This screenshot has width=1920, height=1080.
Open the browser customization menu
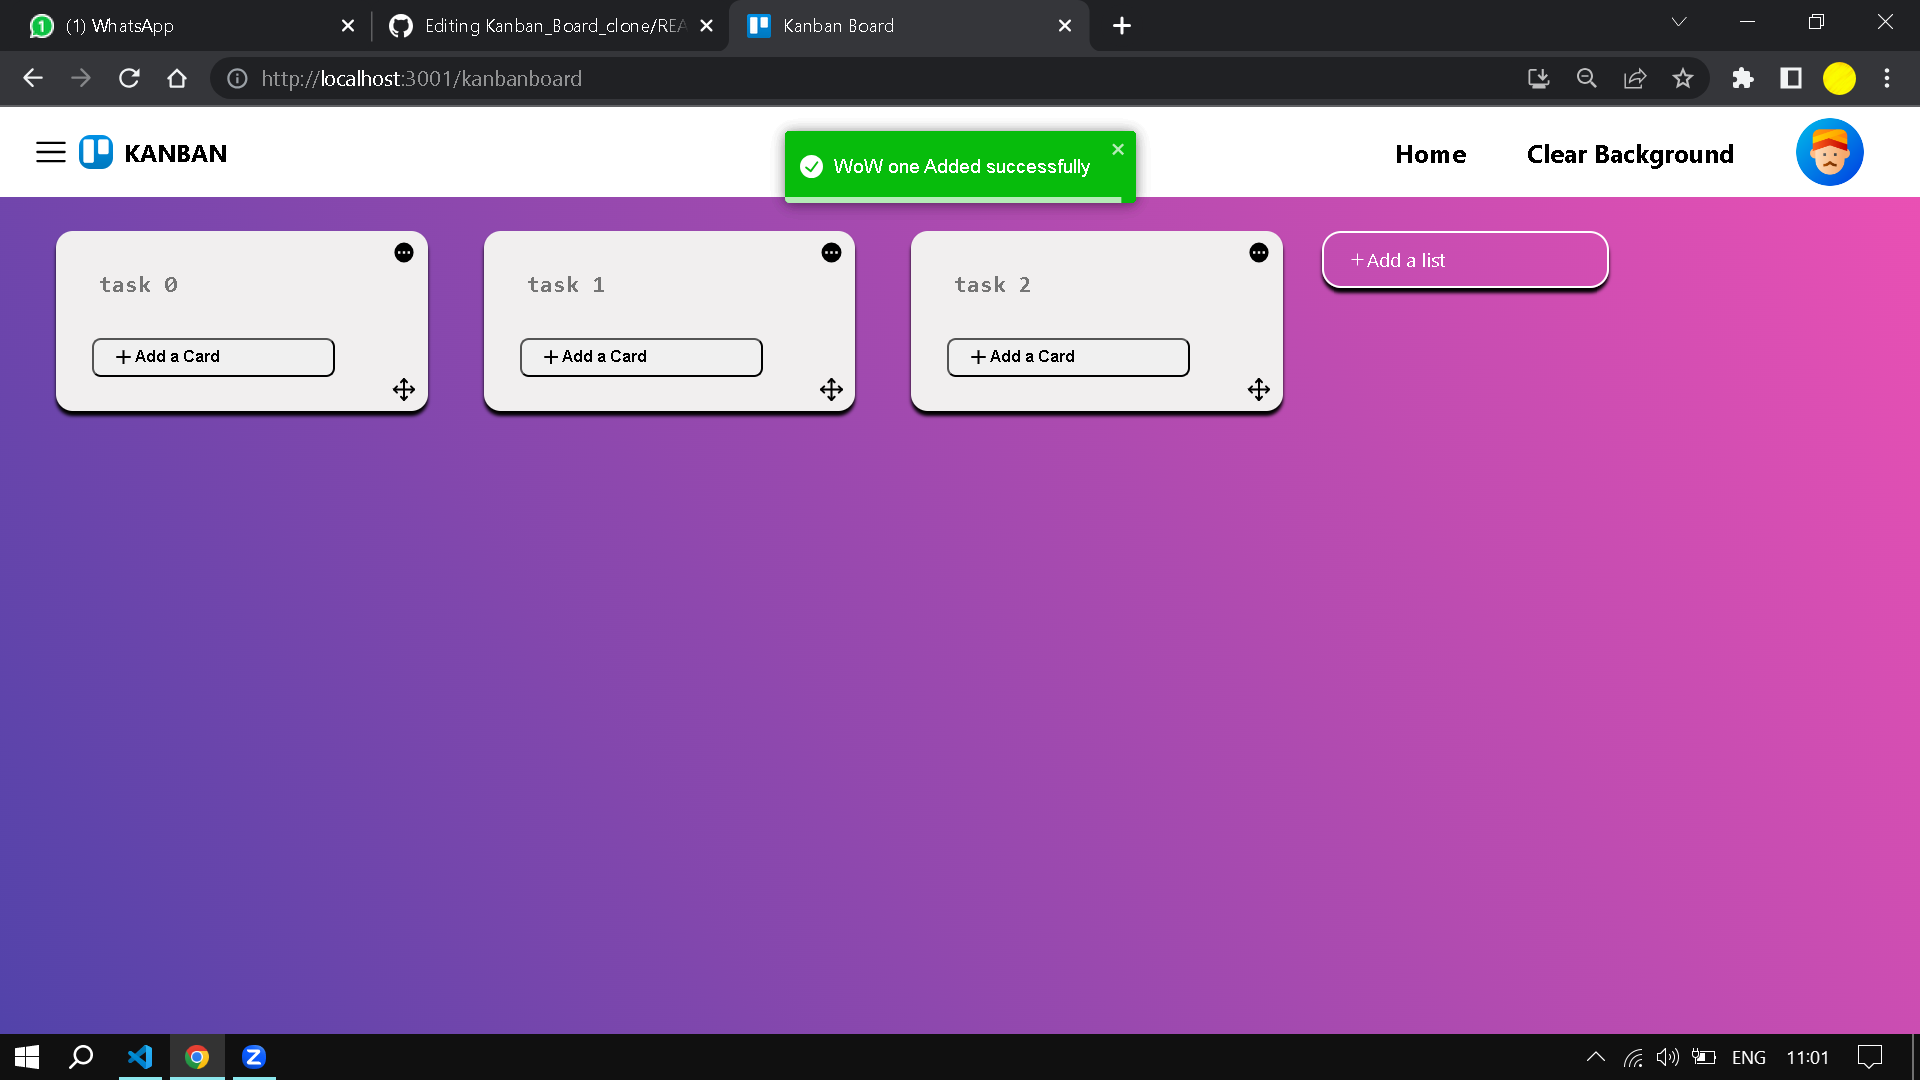(x=1888, y=78)
